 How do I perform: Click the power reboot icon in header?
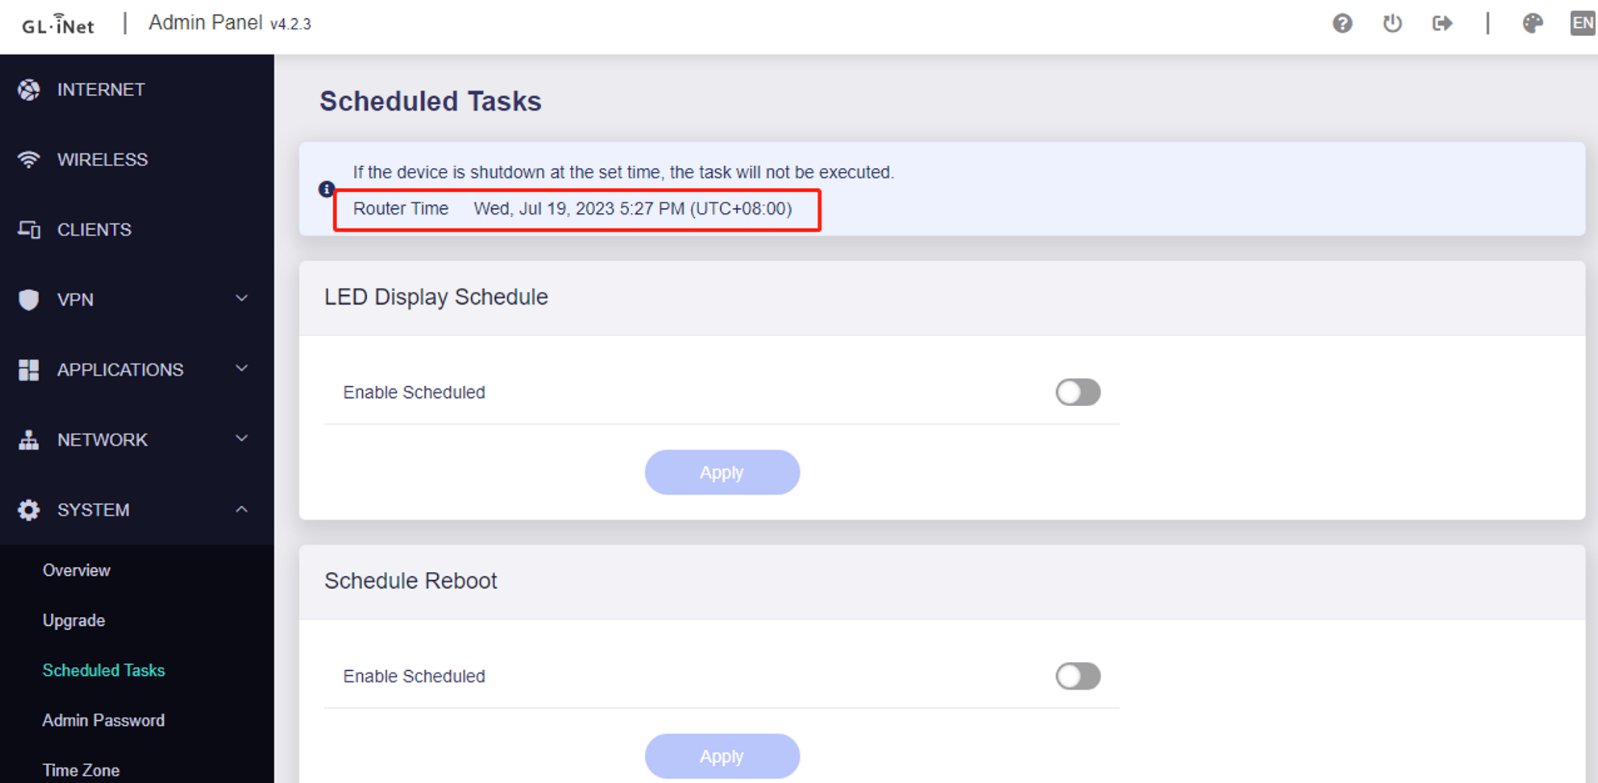[1392, 23]
